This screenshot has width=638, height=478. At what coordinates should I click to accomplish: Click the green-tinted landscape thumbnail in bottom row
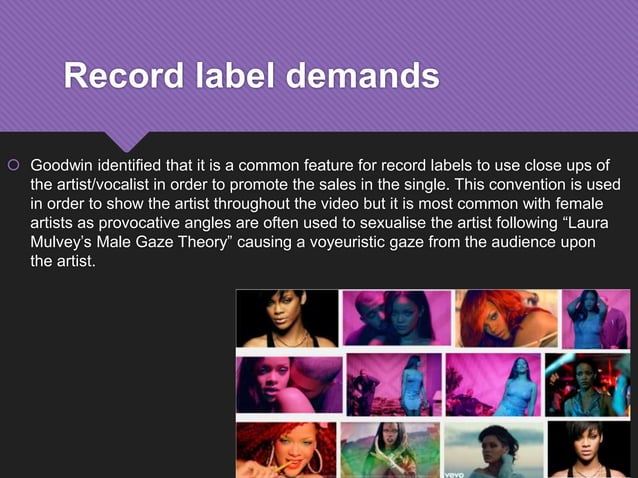coord(390,450)
